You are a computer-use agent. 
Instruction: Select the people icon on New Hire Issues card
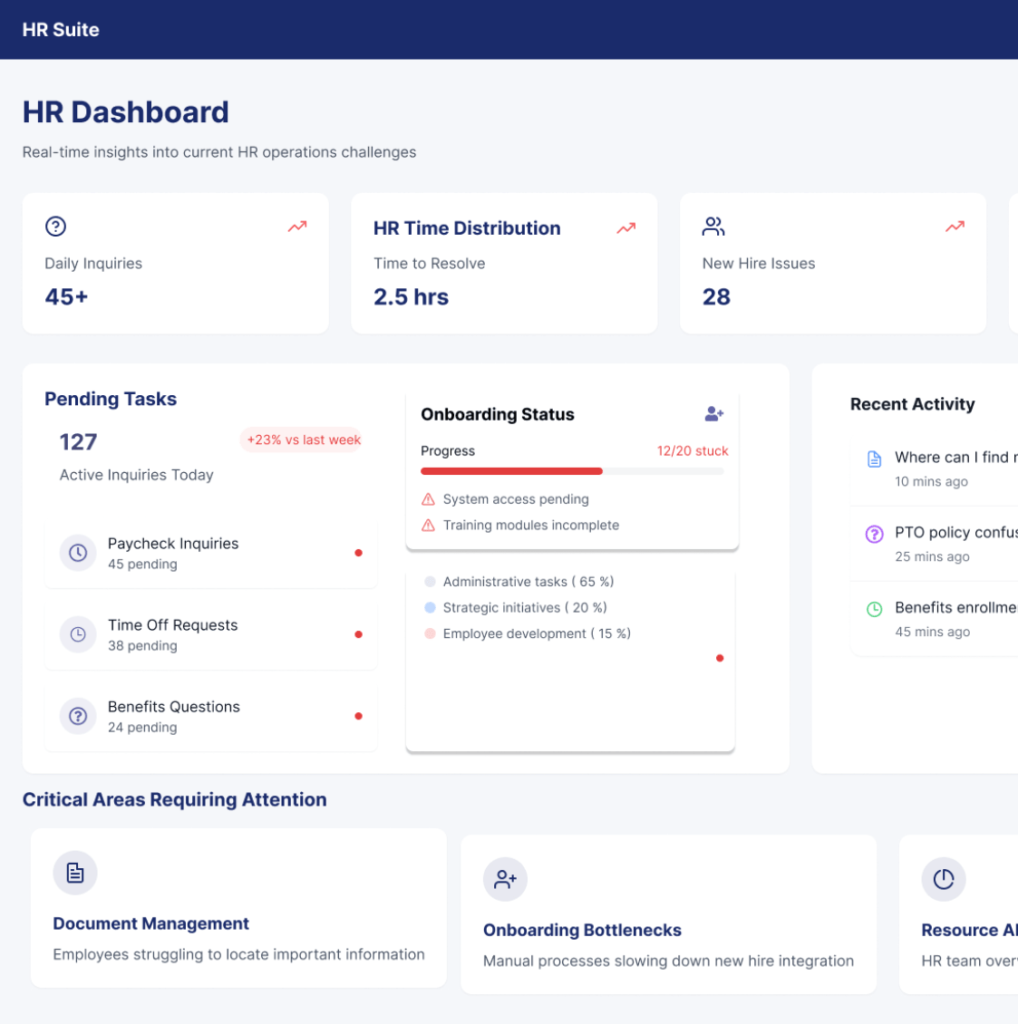(713, 226)
